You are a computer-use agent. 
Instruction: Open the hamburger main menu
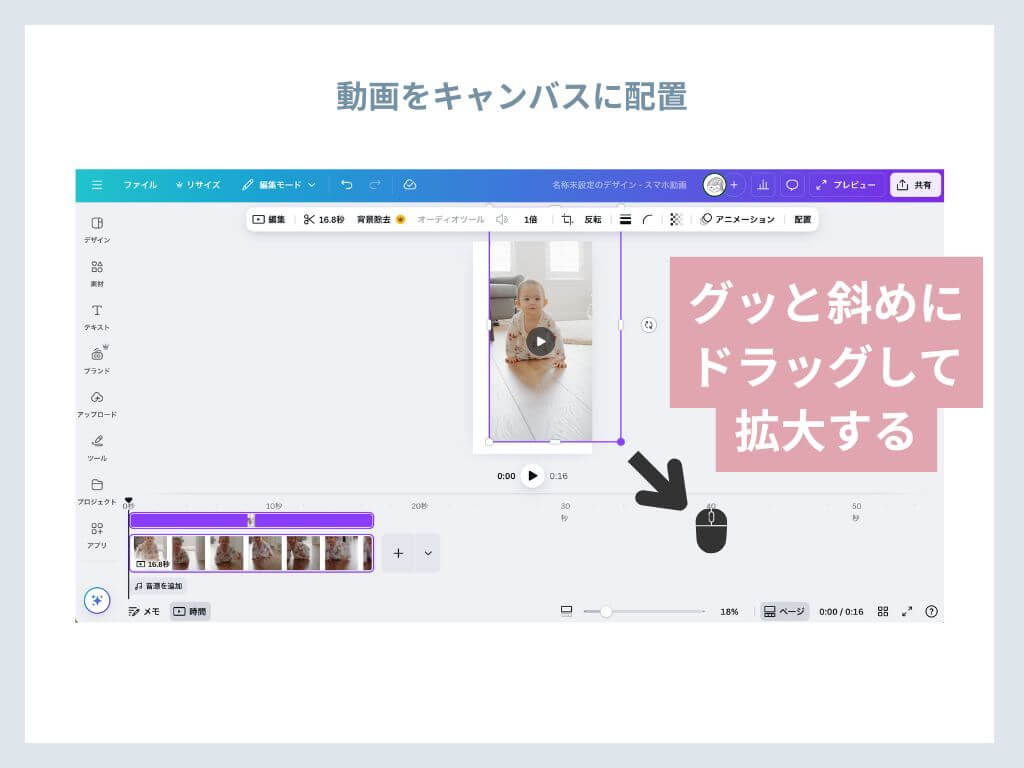click(97, 185)
